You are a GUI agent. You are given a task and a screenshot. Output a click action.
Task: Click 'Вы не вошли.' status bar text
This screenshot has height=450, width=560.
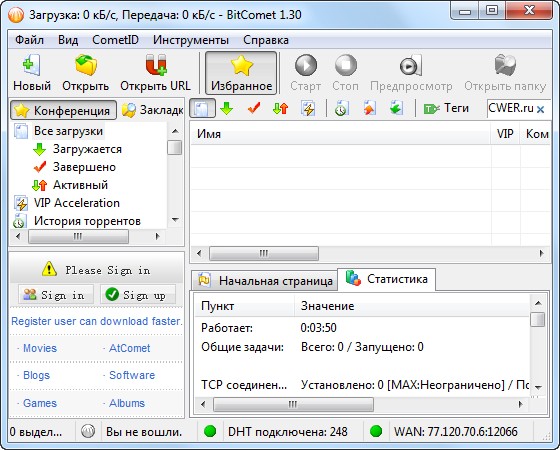click(x=144, y=432)
